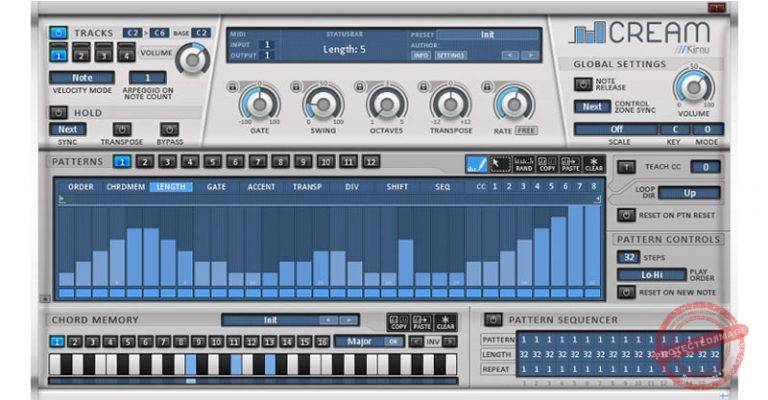The height and width of the screenshot is (400, 768).
Task: Click the Chord Memory PASTE icon
Action: point(422,322)
